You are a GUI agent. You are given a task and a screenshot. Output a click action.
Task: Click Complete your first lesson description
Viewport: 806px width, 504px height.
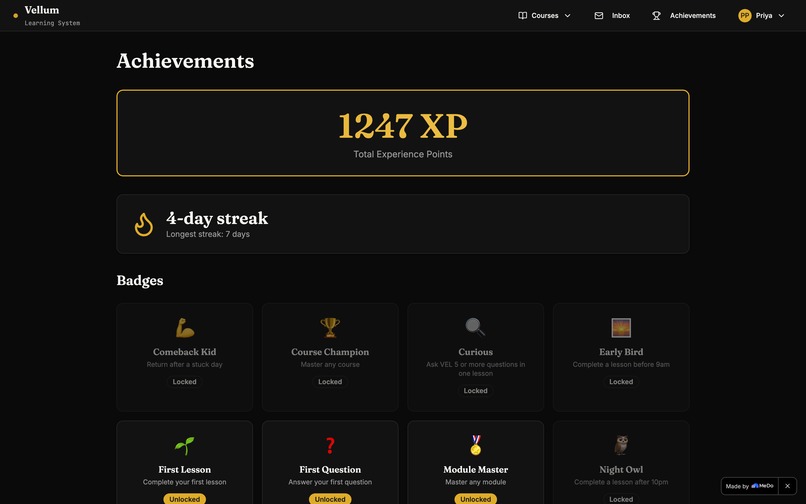tap(185, 482)
